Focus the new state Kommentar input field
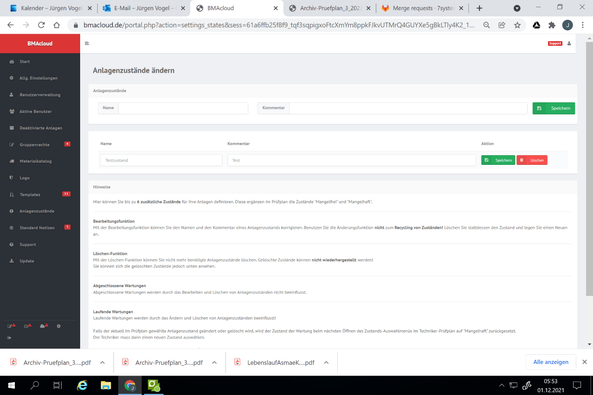The height and width of the screenshot is (395, 593). click(x=408, y=108)
